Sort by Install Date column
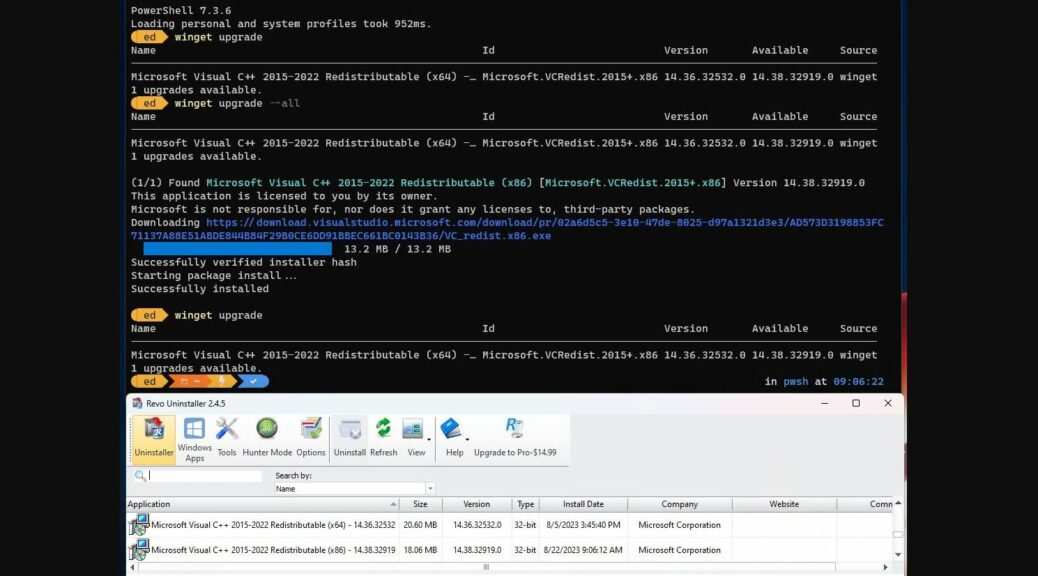Screen dimensions: 1038x576 pos(583,504)
